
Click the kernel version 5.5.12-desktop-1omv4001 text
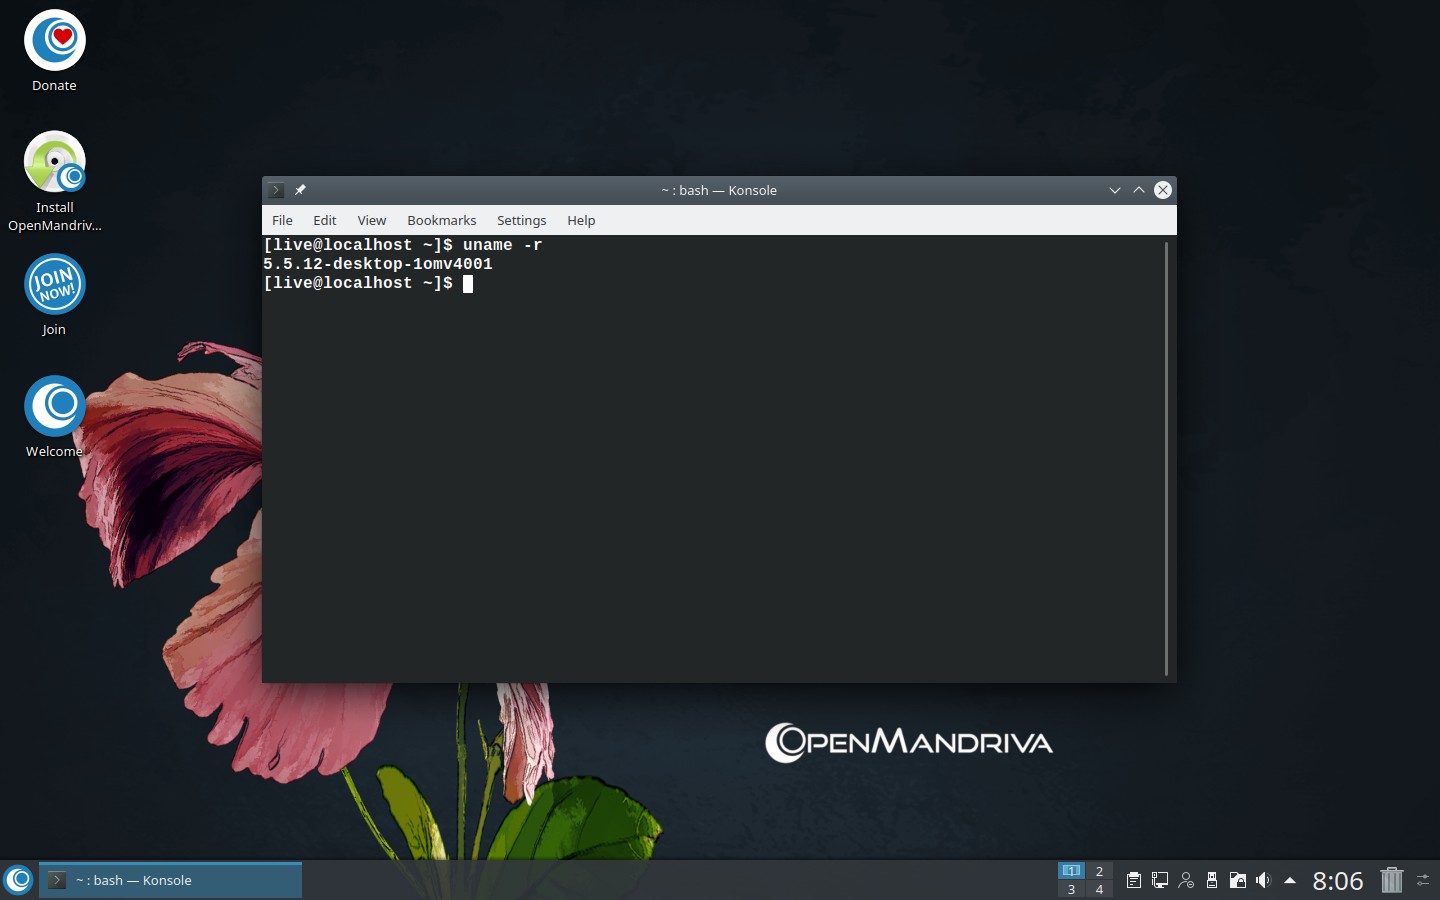(378, 264)
